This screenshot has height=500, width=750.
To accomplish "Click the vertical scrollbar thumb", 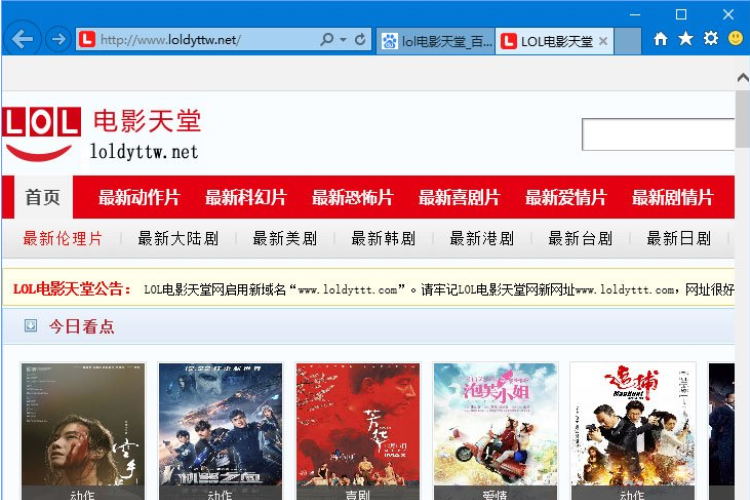I will coord(742,120).
